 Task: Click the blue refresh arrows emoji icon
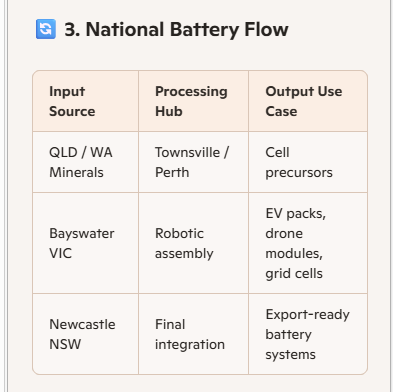[x=46, y=29]
